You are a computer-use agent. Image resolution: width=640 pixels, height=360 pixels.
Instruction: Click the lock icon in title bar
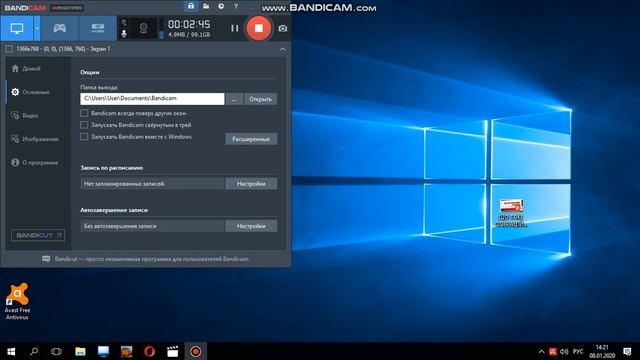pyautogui.click(x=191, y=6)
